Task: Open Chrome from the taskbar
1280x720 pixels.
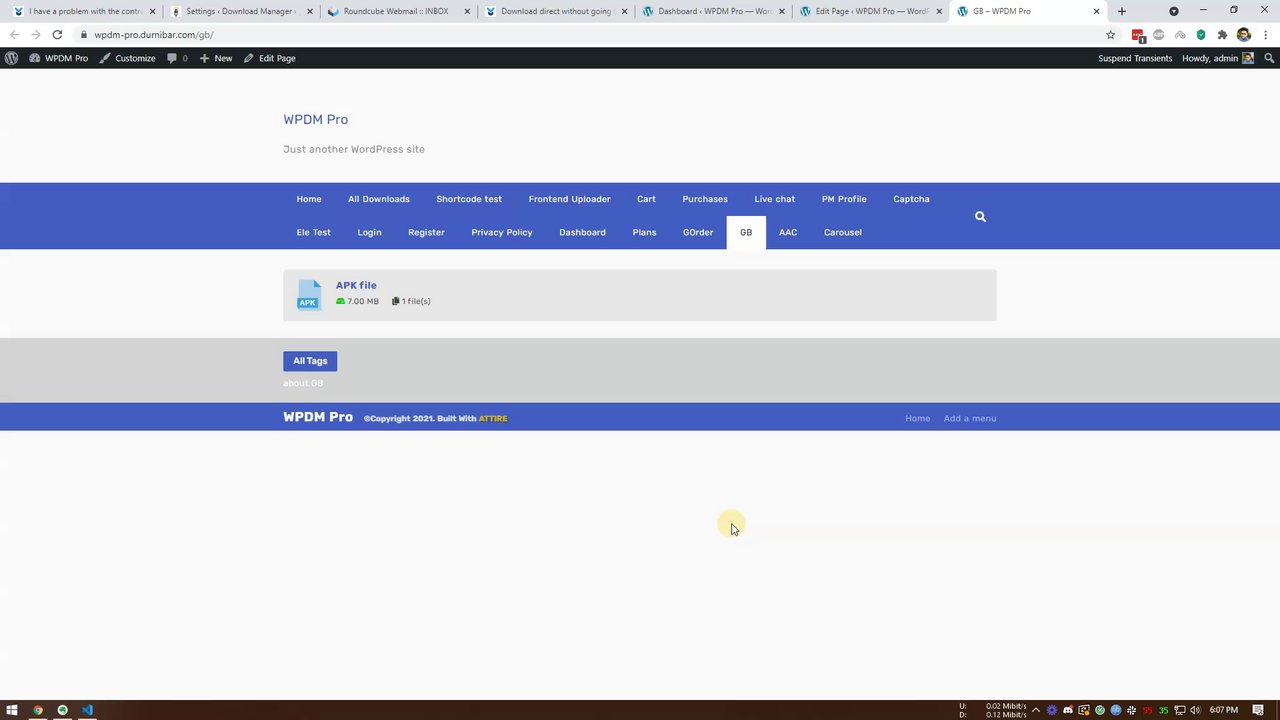Action: pyautogui.click(x=37, y=710)
